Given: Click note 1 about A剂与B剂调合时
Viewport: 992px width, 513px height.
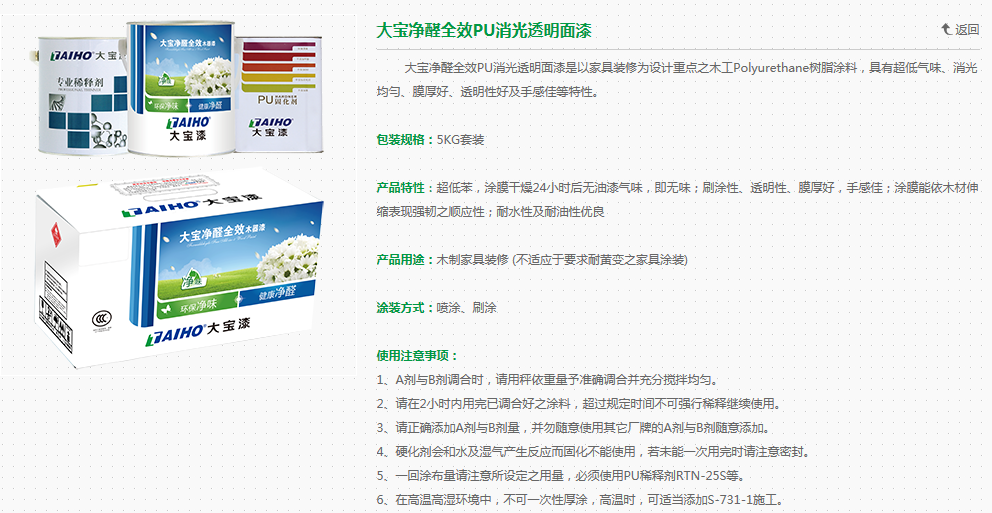Looking at the screenshot, I should (x=547, y=380).
